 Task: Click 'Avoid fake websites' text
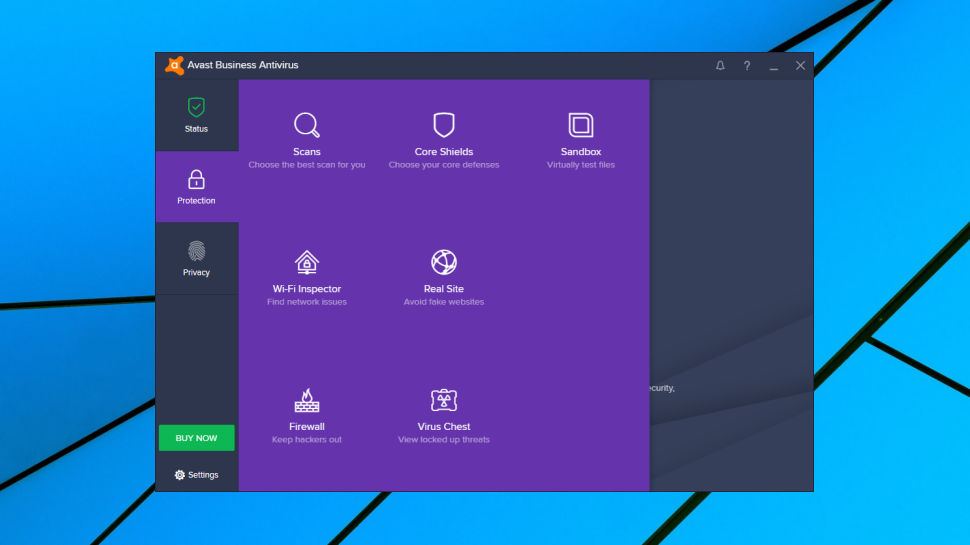point(444,303)
